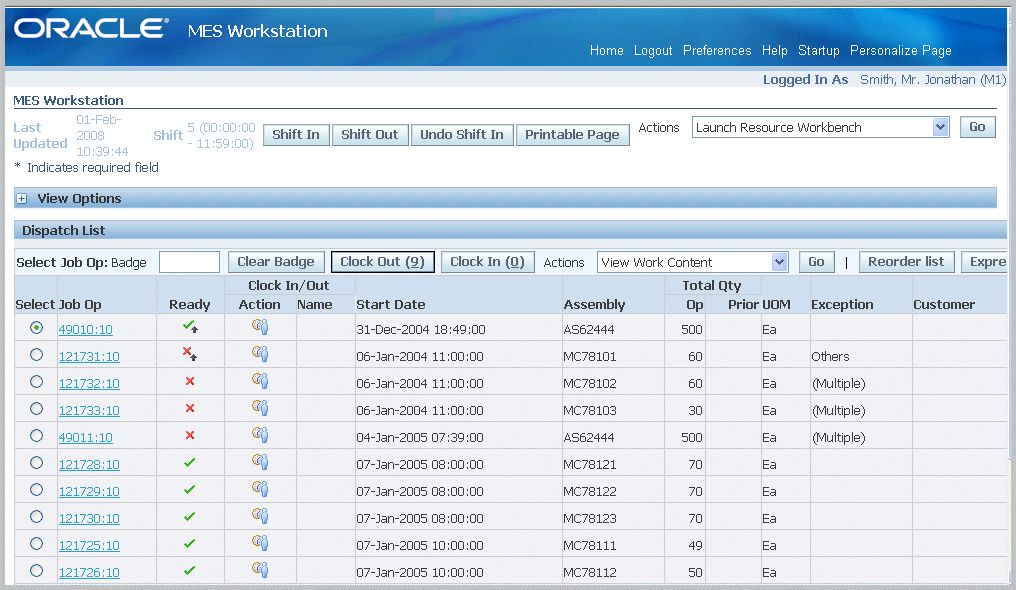Click the Shift Out button

pyautogui.click(x=370, y=135)
